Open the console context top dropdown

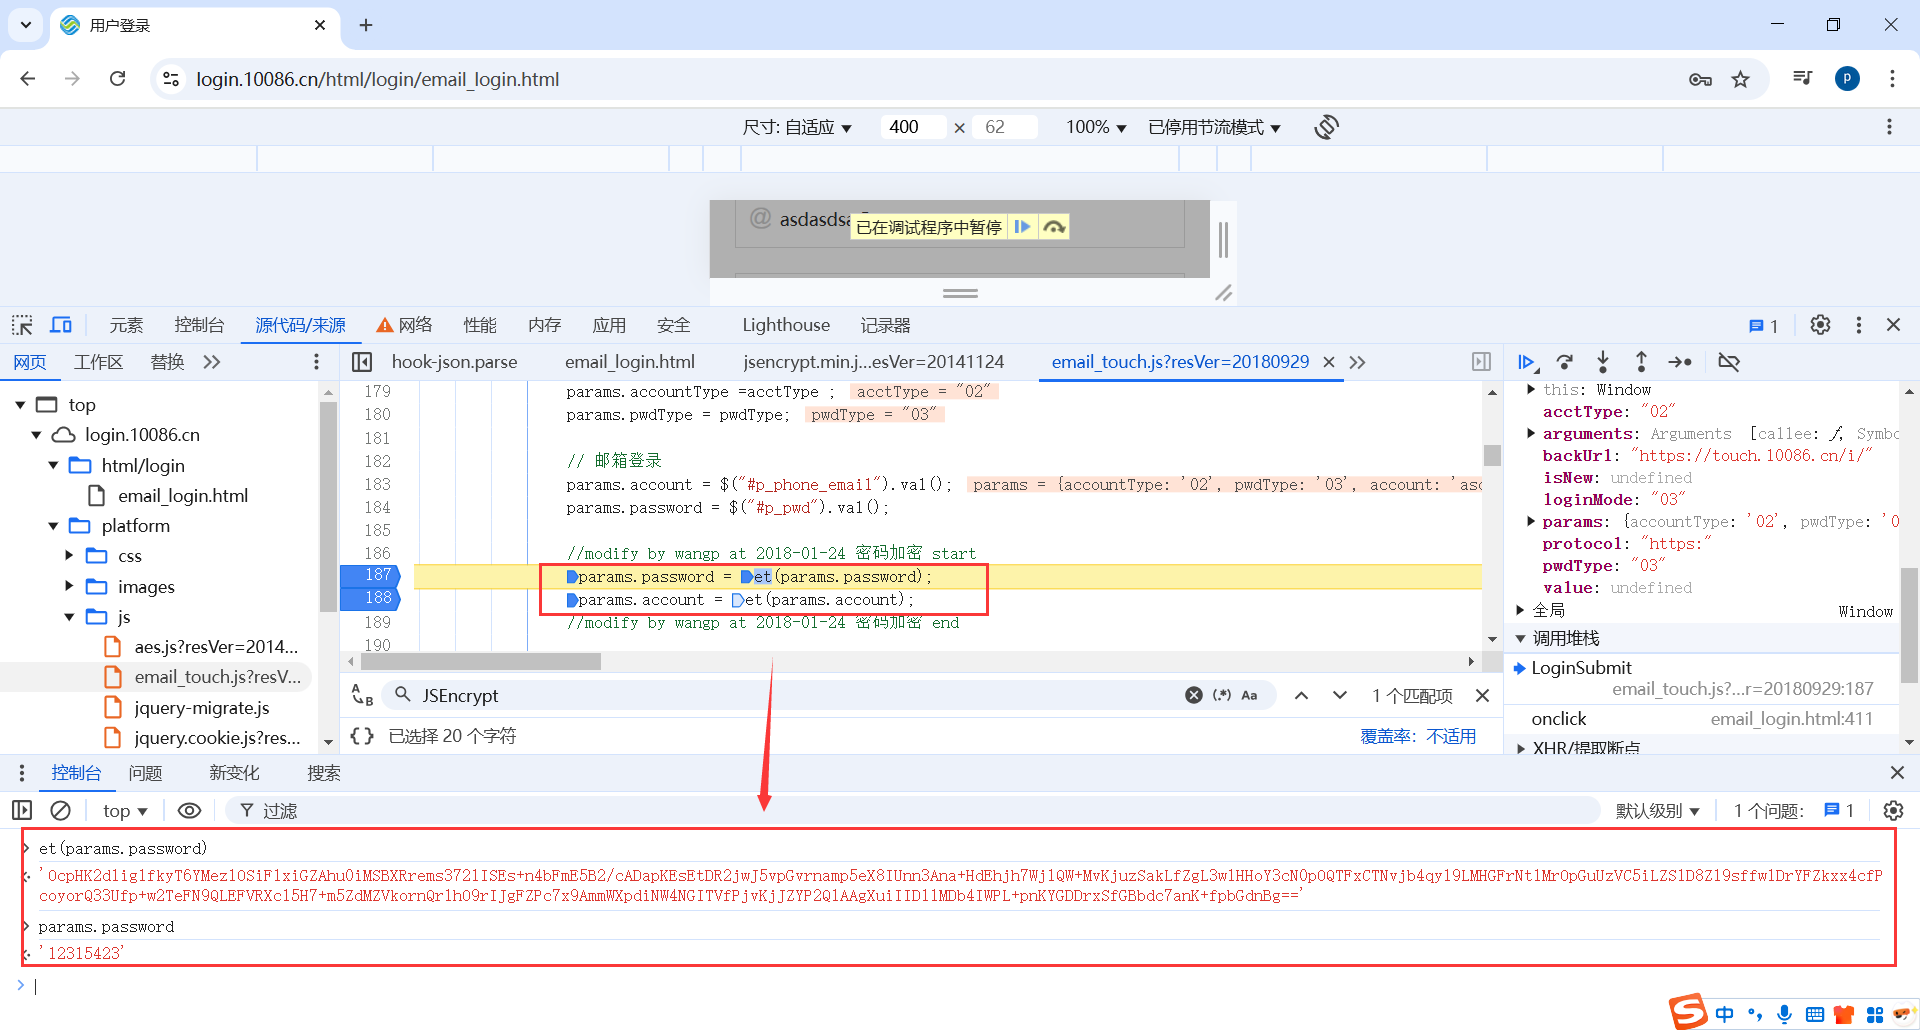point(125,810)
